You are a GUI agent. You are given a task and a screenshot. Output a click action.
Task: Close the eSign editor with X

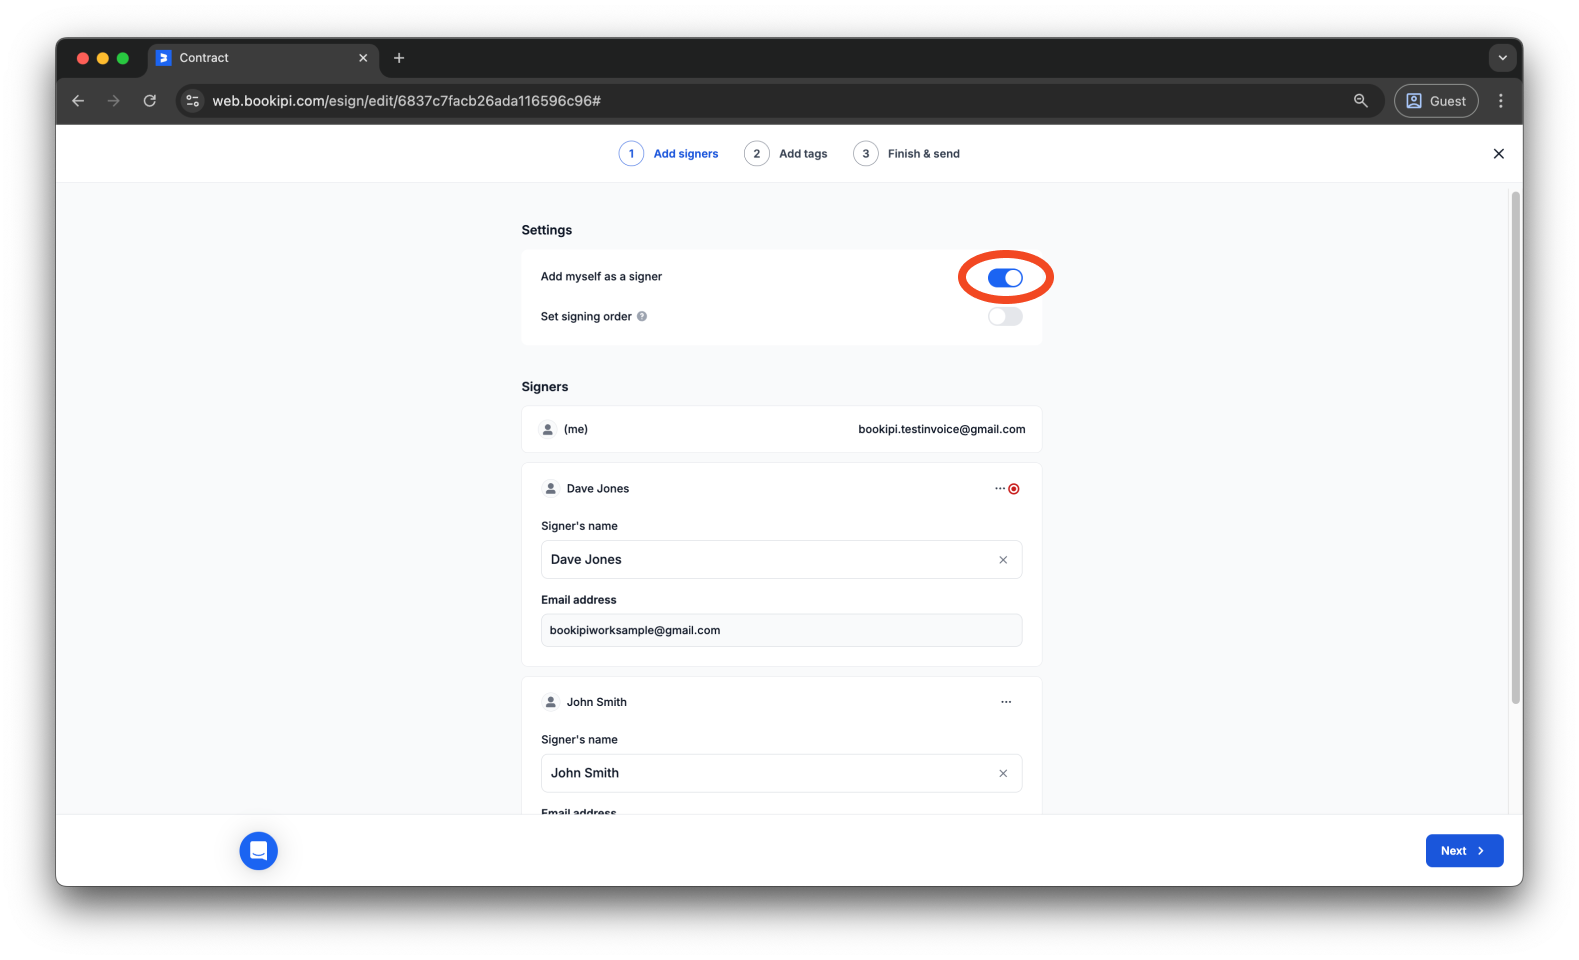(1498, 154)
